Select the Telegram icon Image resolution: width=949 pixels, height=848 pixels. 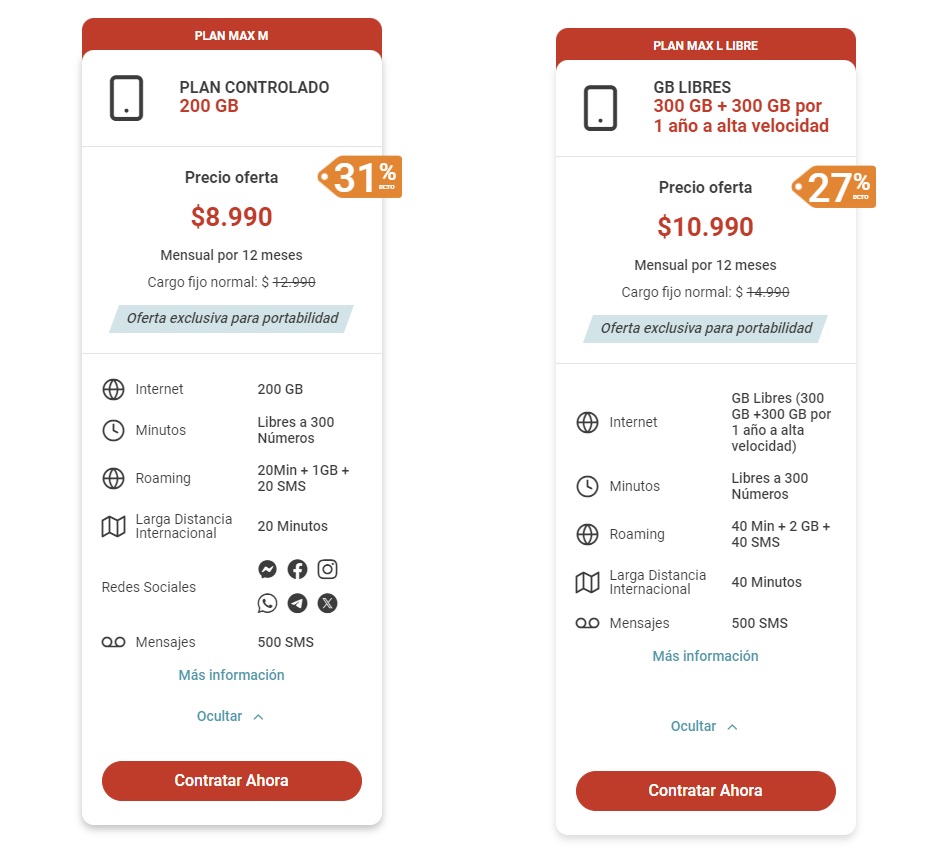(x=297, y=603)
